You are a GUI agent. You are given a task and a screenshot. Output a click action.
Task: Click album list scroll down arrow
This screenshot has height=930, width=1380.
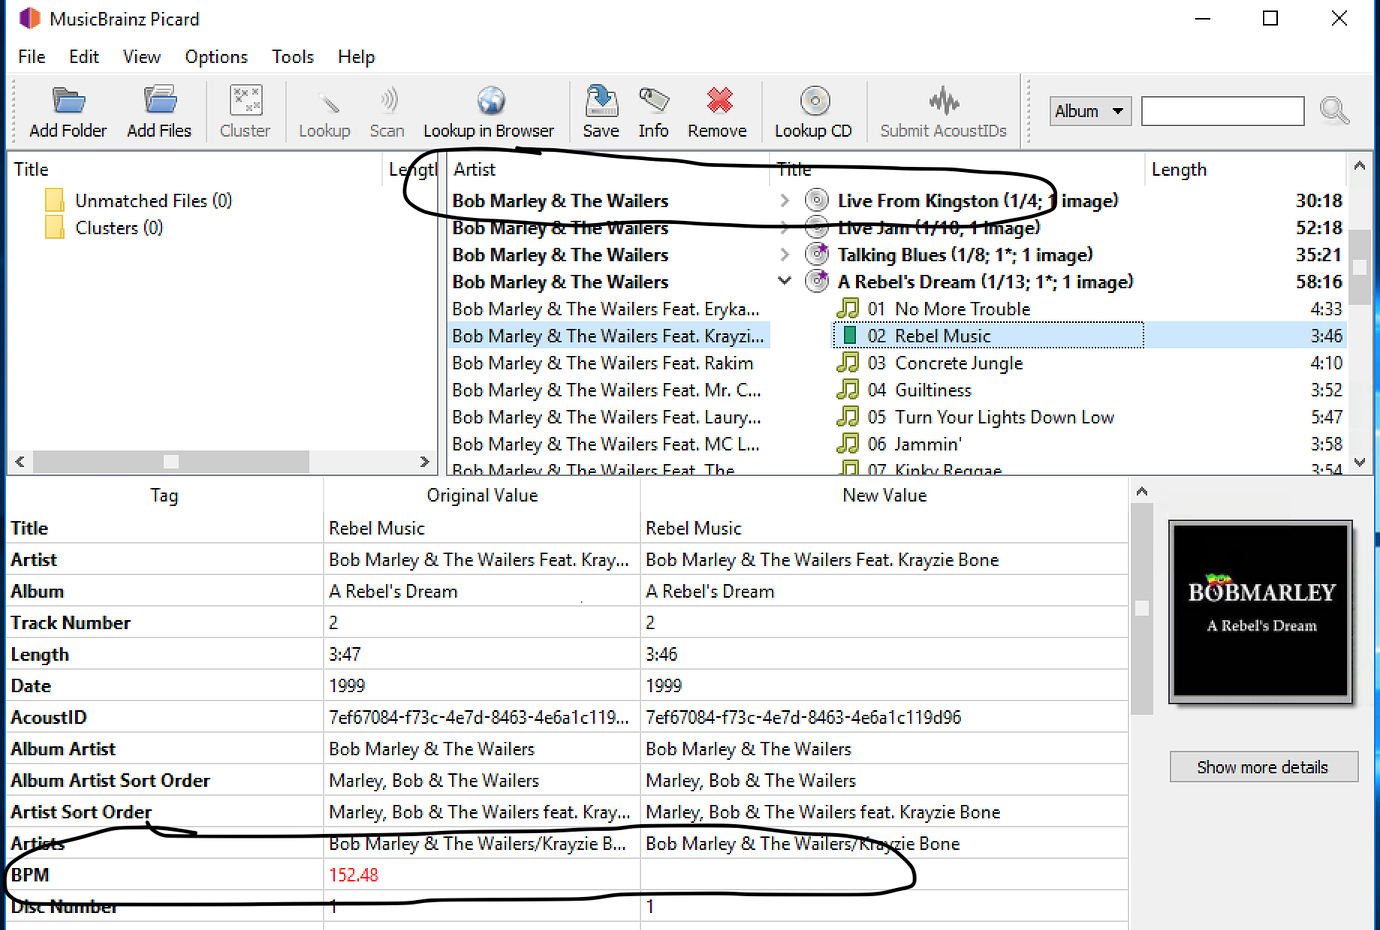tap(1359, 462)
